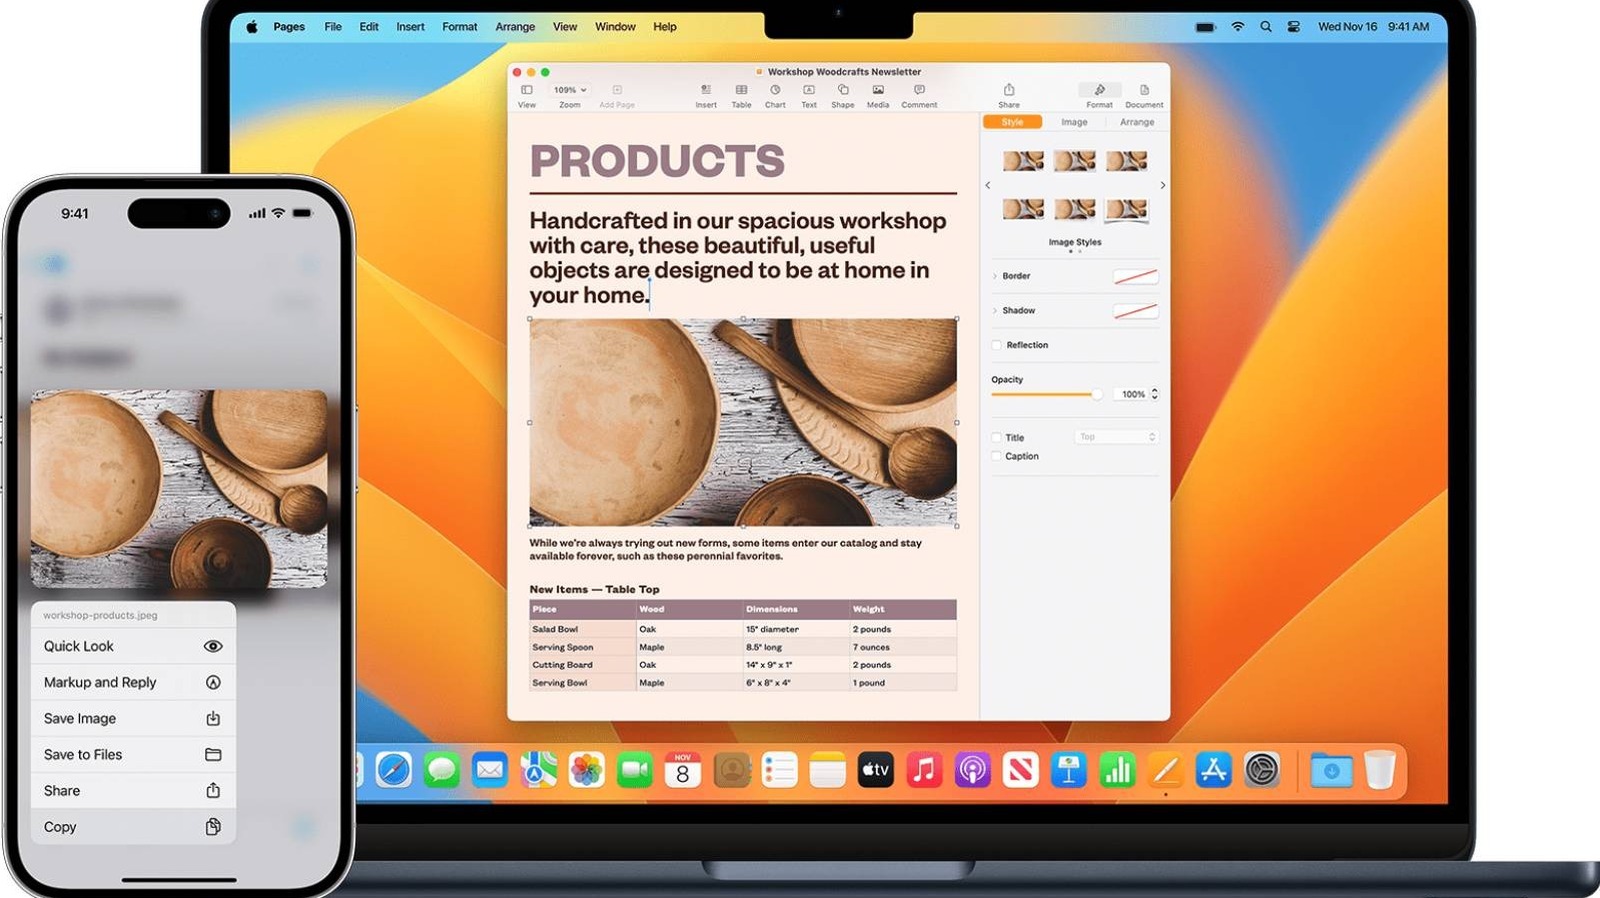Click the Table icon in Pages toolbar
This screenshot has height=898, width=1600.
tap(741, 91)
